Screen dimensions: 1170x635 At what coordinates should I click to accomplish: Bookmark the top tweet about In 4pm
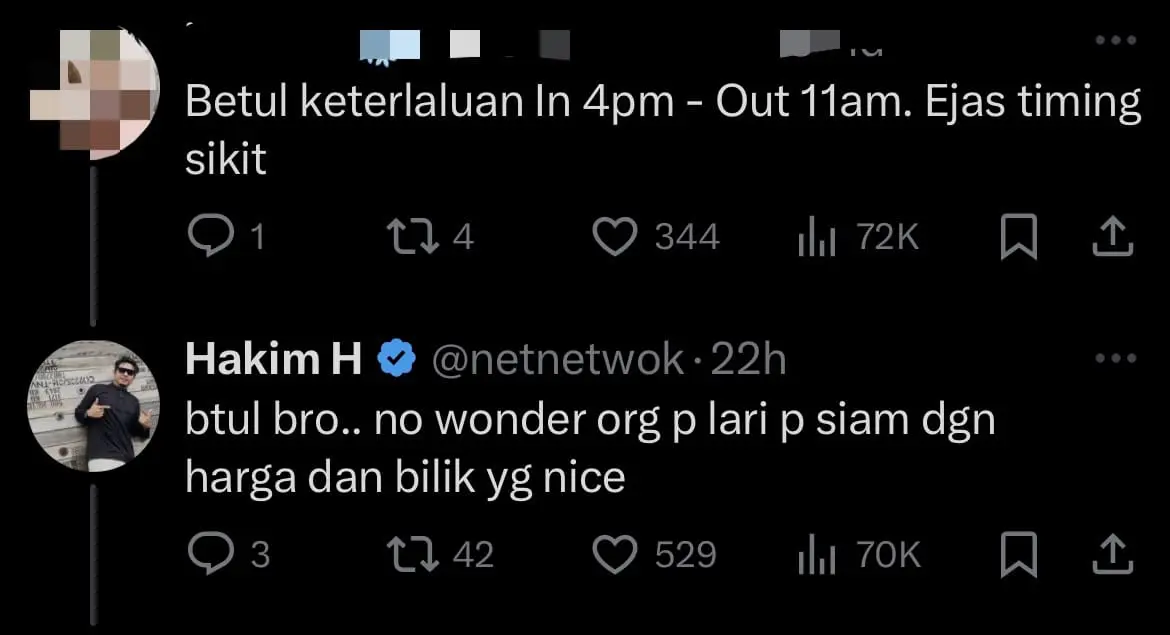[1018, 237]
